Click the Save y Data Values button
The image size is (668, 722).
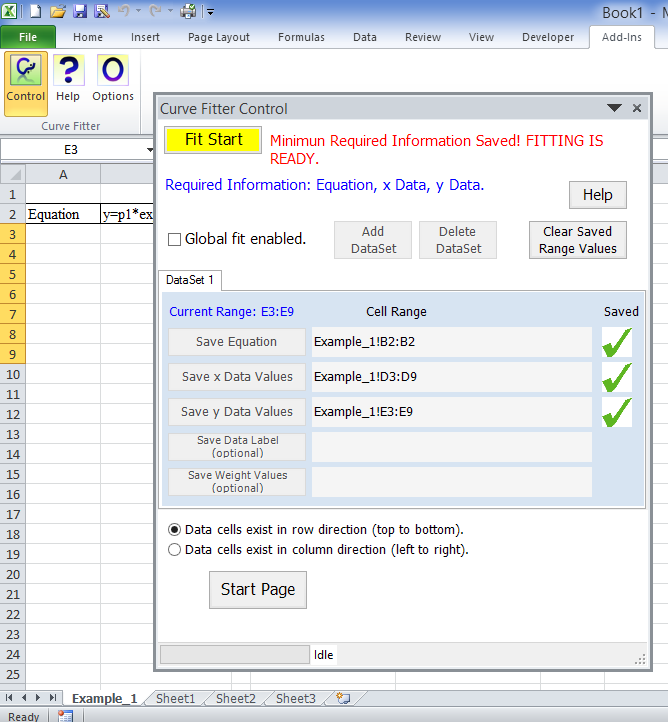(237, 412)
